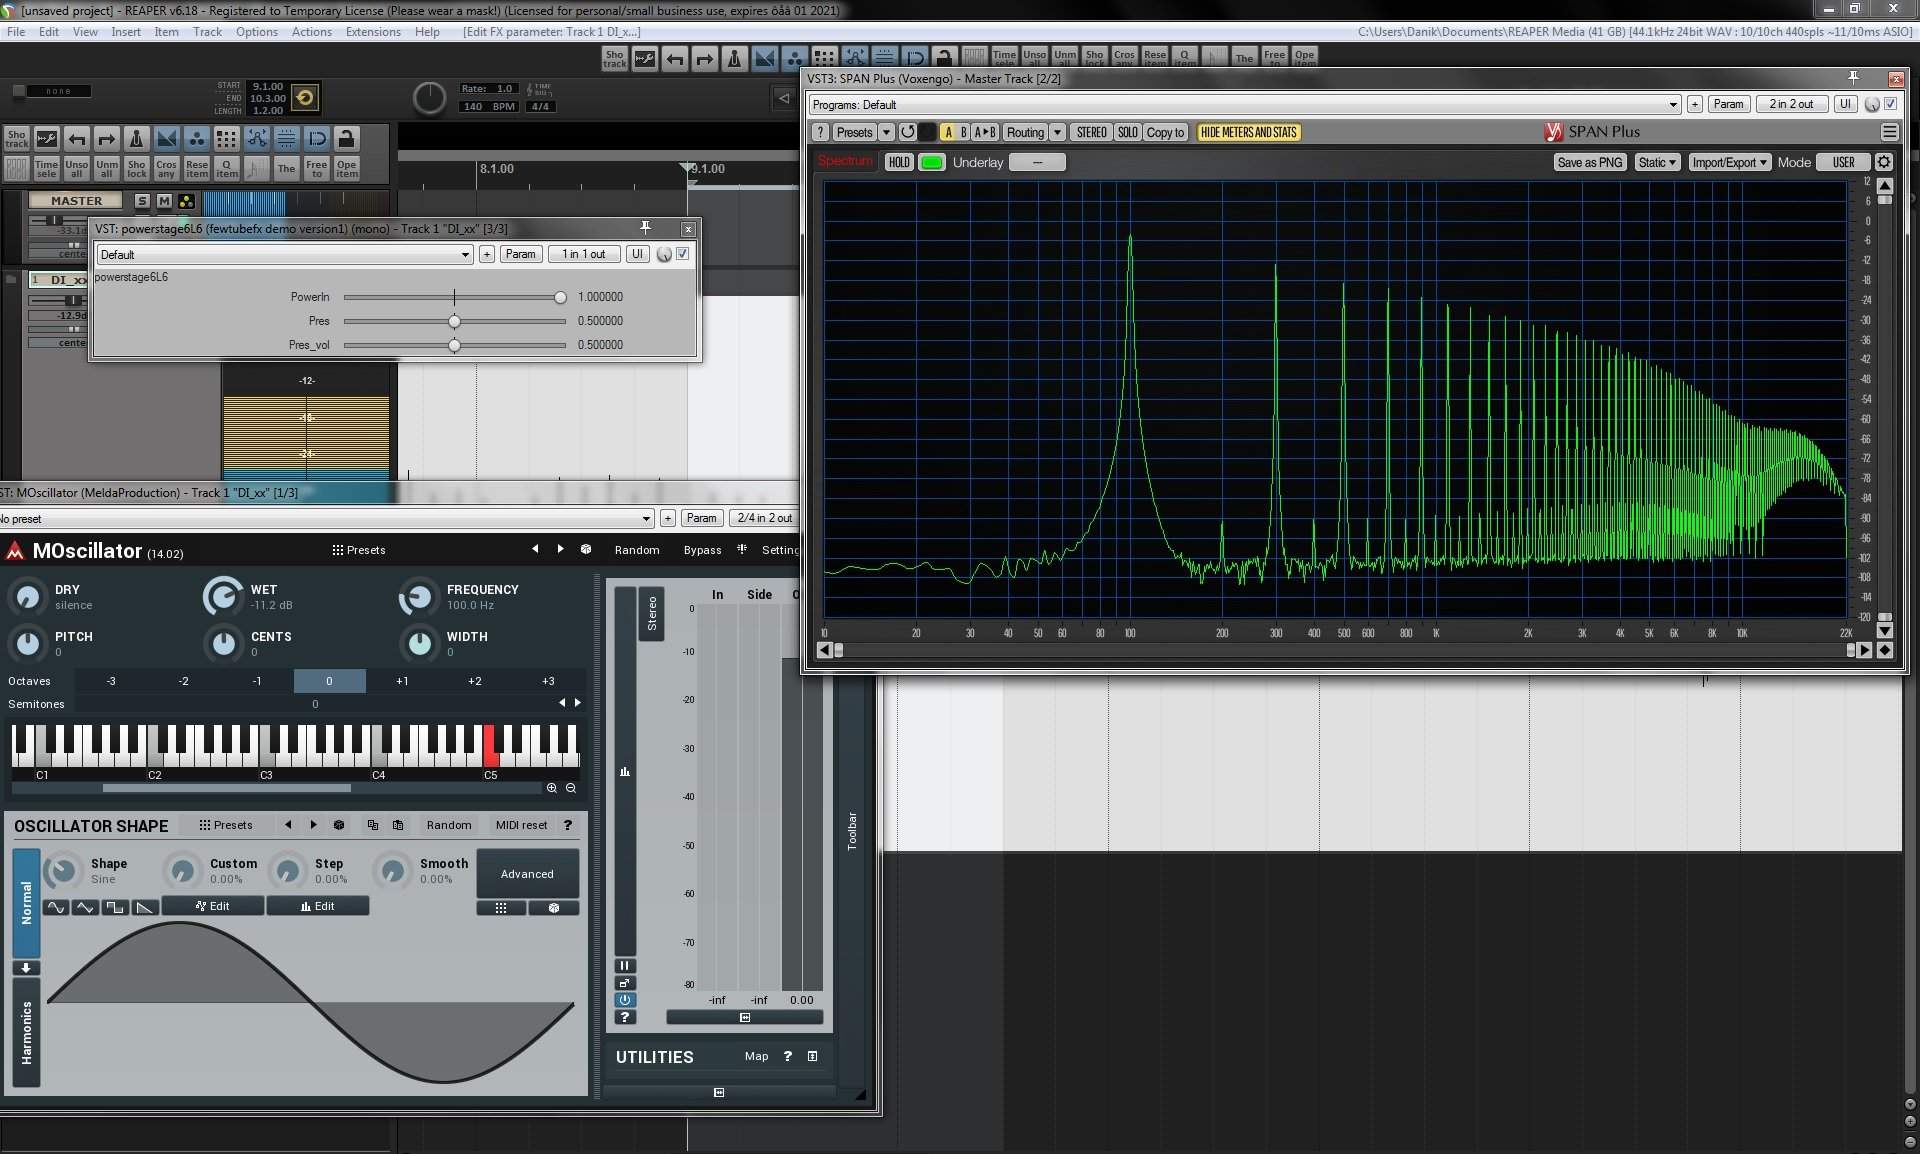Uncheck SPAN Plus FX enable checkbox
This screenshot has height=1154, width=1920.
pos(1891,104)
